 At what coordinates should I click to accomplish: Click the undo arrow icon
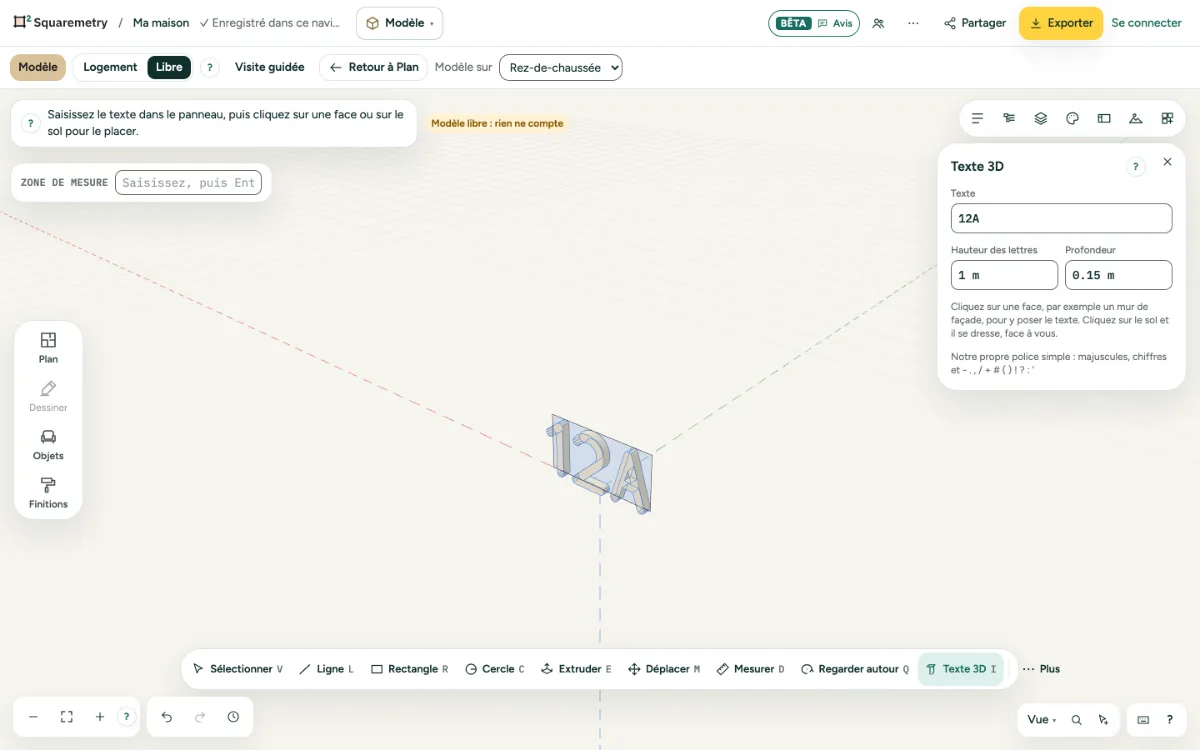pos(167,717)
